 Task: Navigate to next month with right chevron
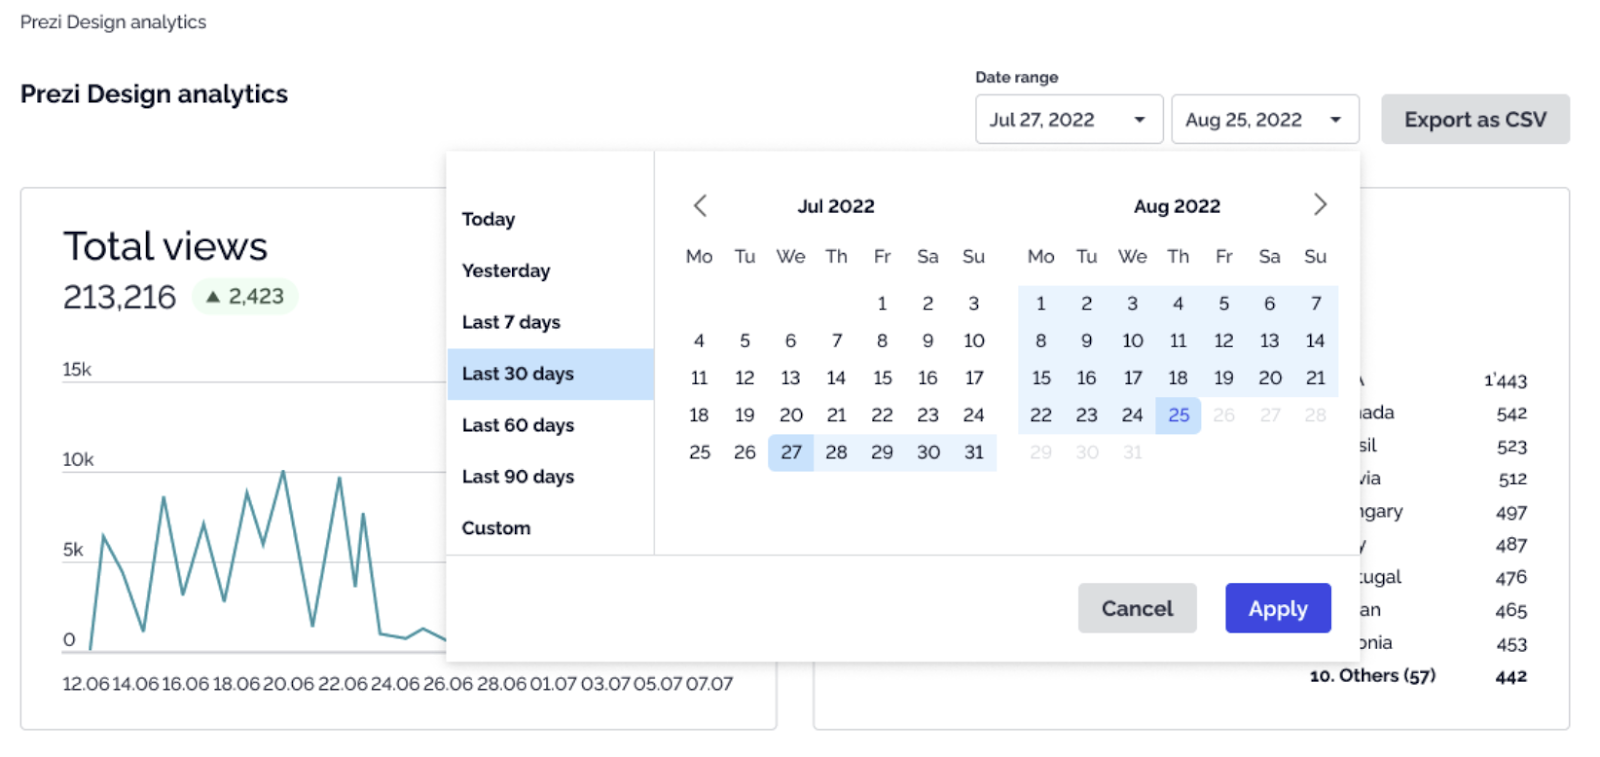(x=1320, y=205)
